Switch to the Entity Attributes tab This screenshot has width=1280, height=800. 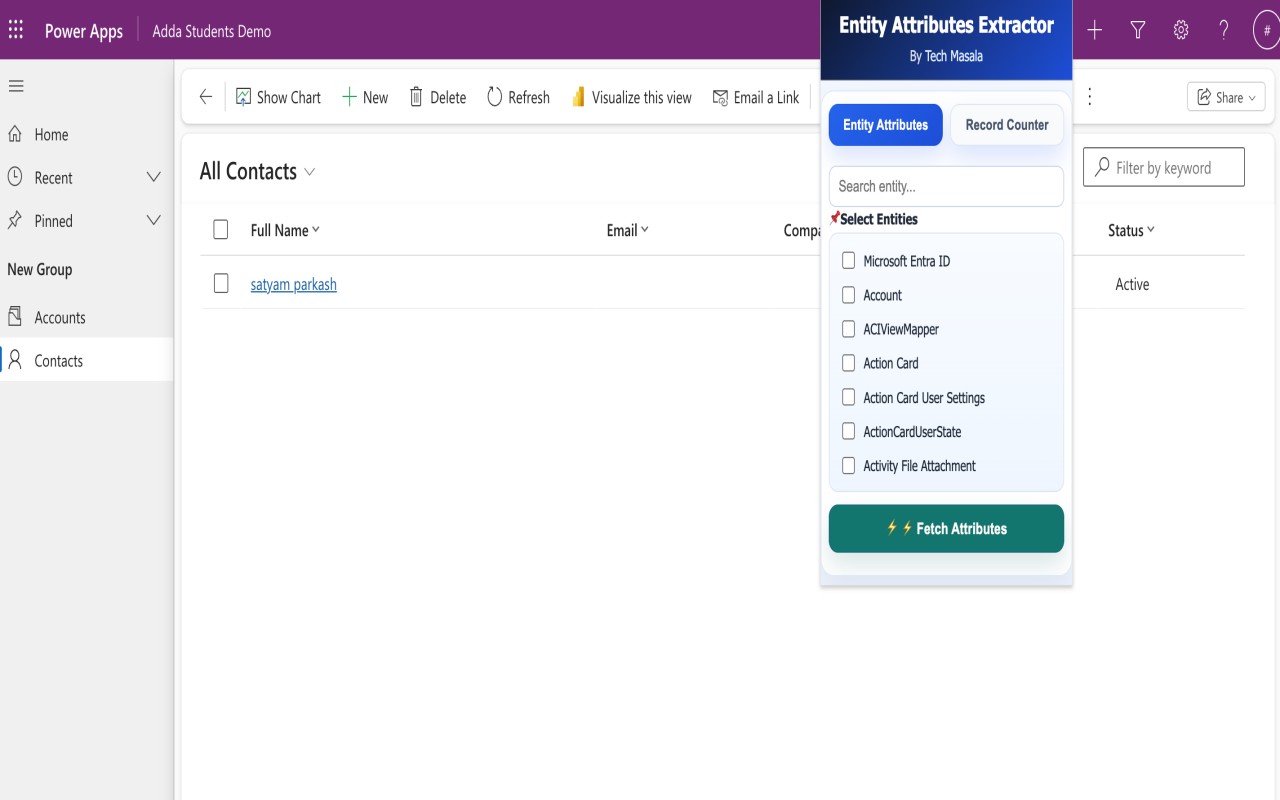coord(886,125)
